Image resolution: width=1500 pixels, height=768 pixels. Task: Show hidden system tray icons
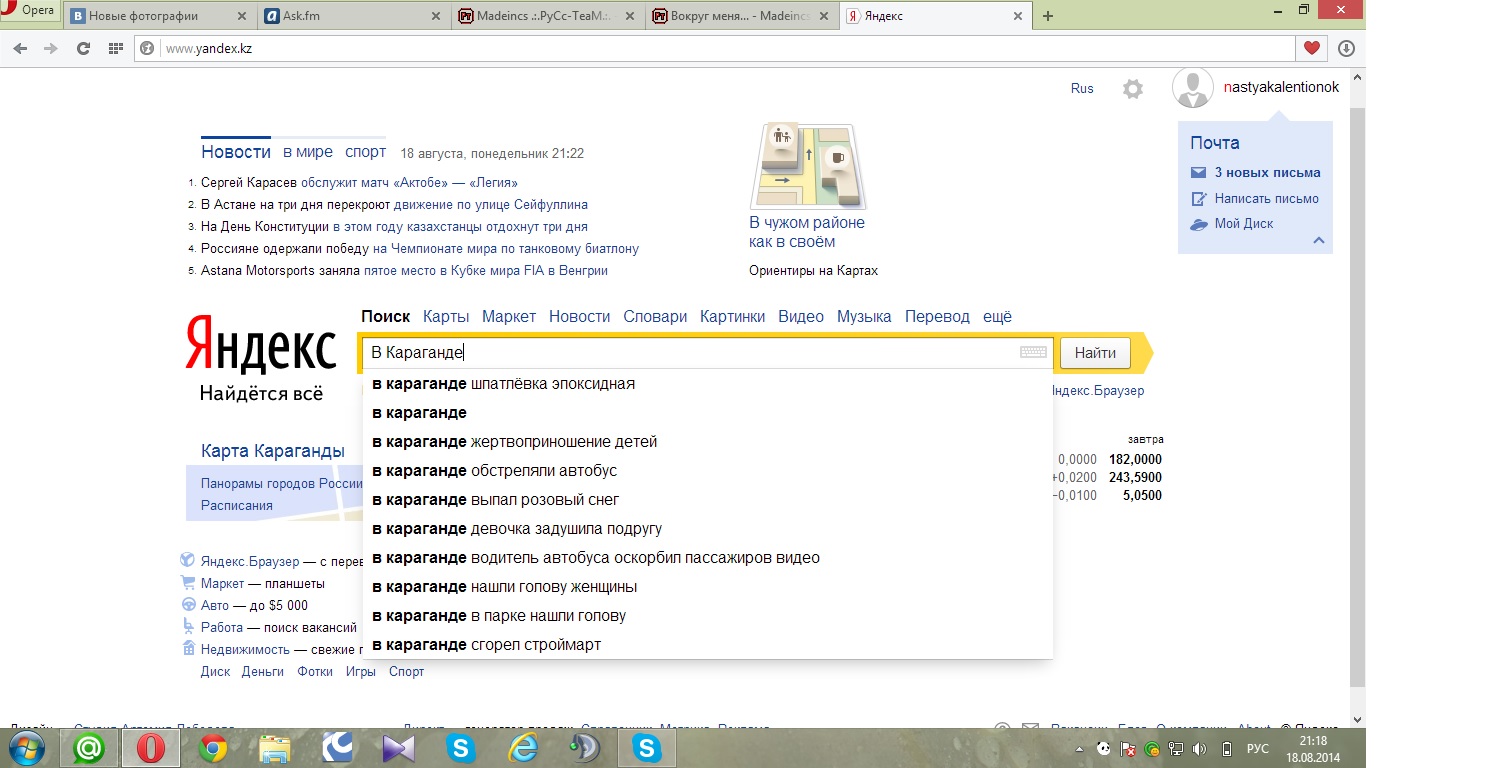coord(1079,749)
